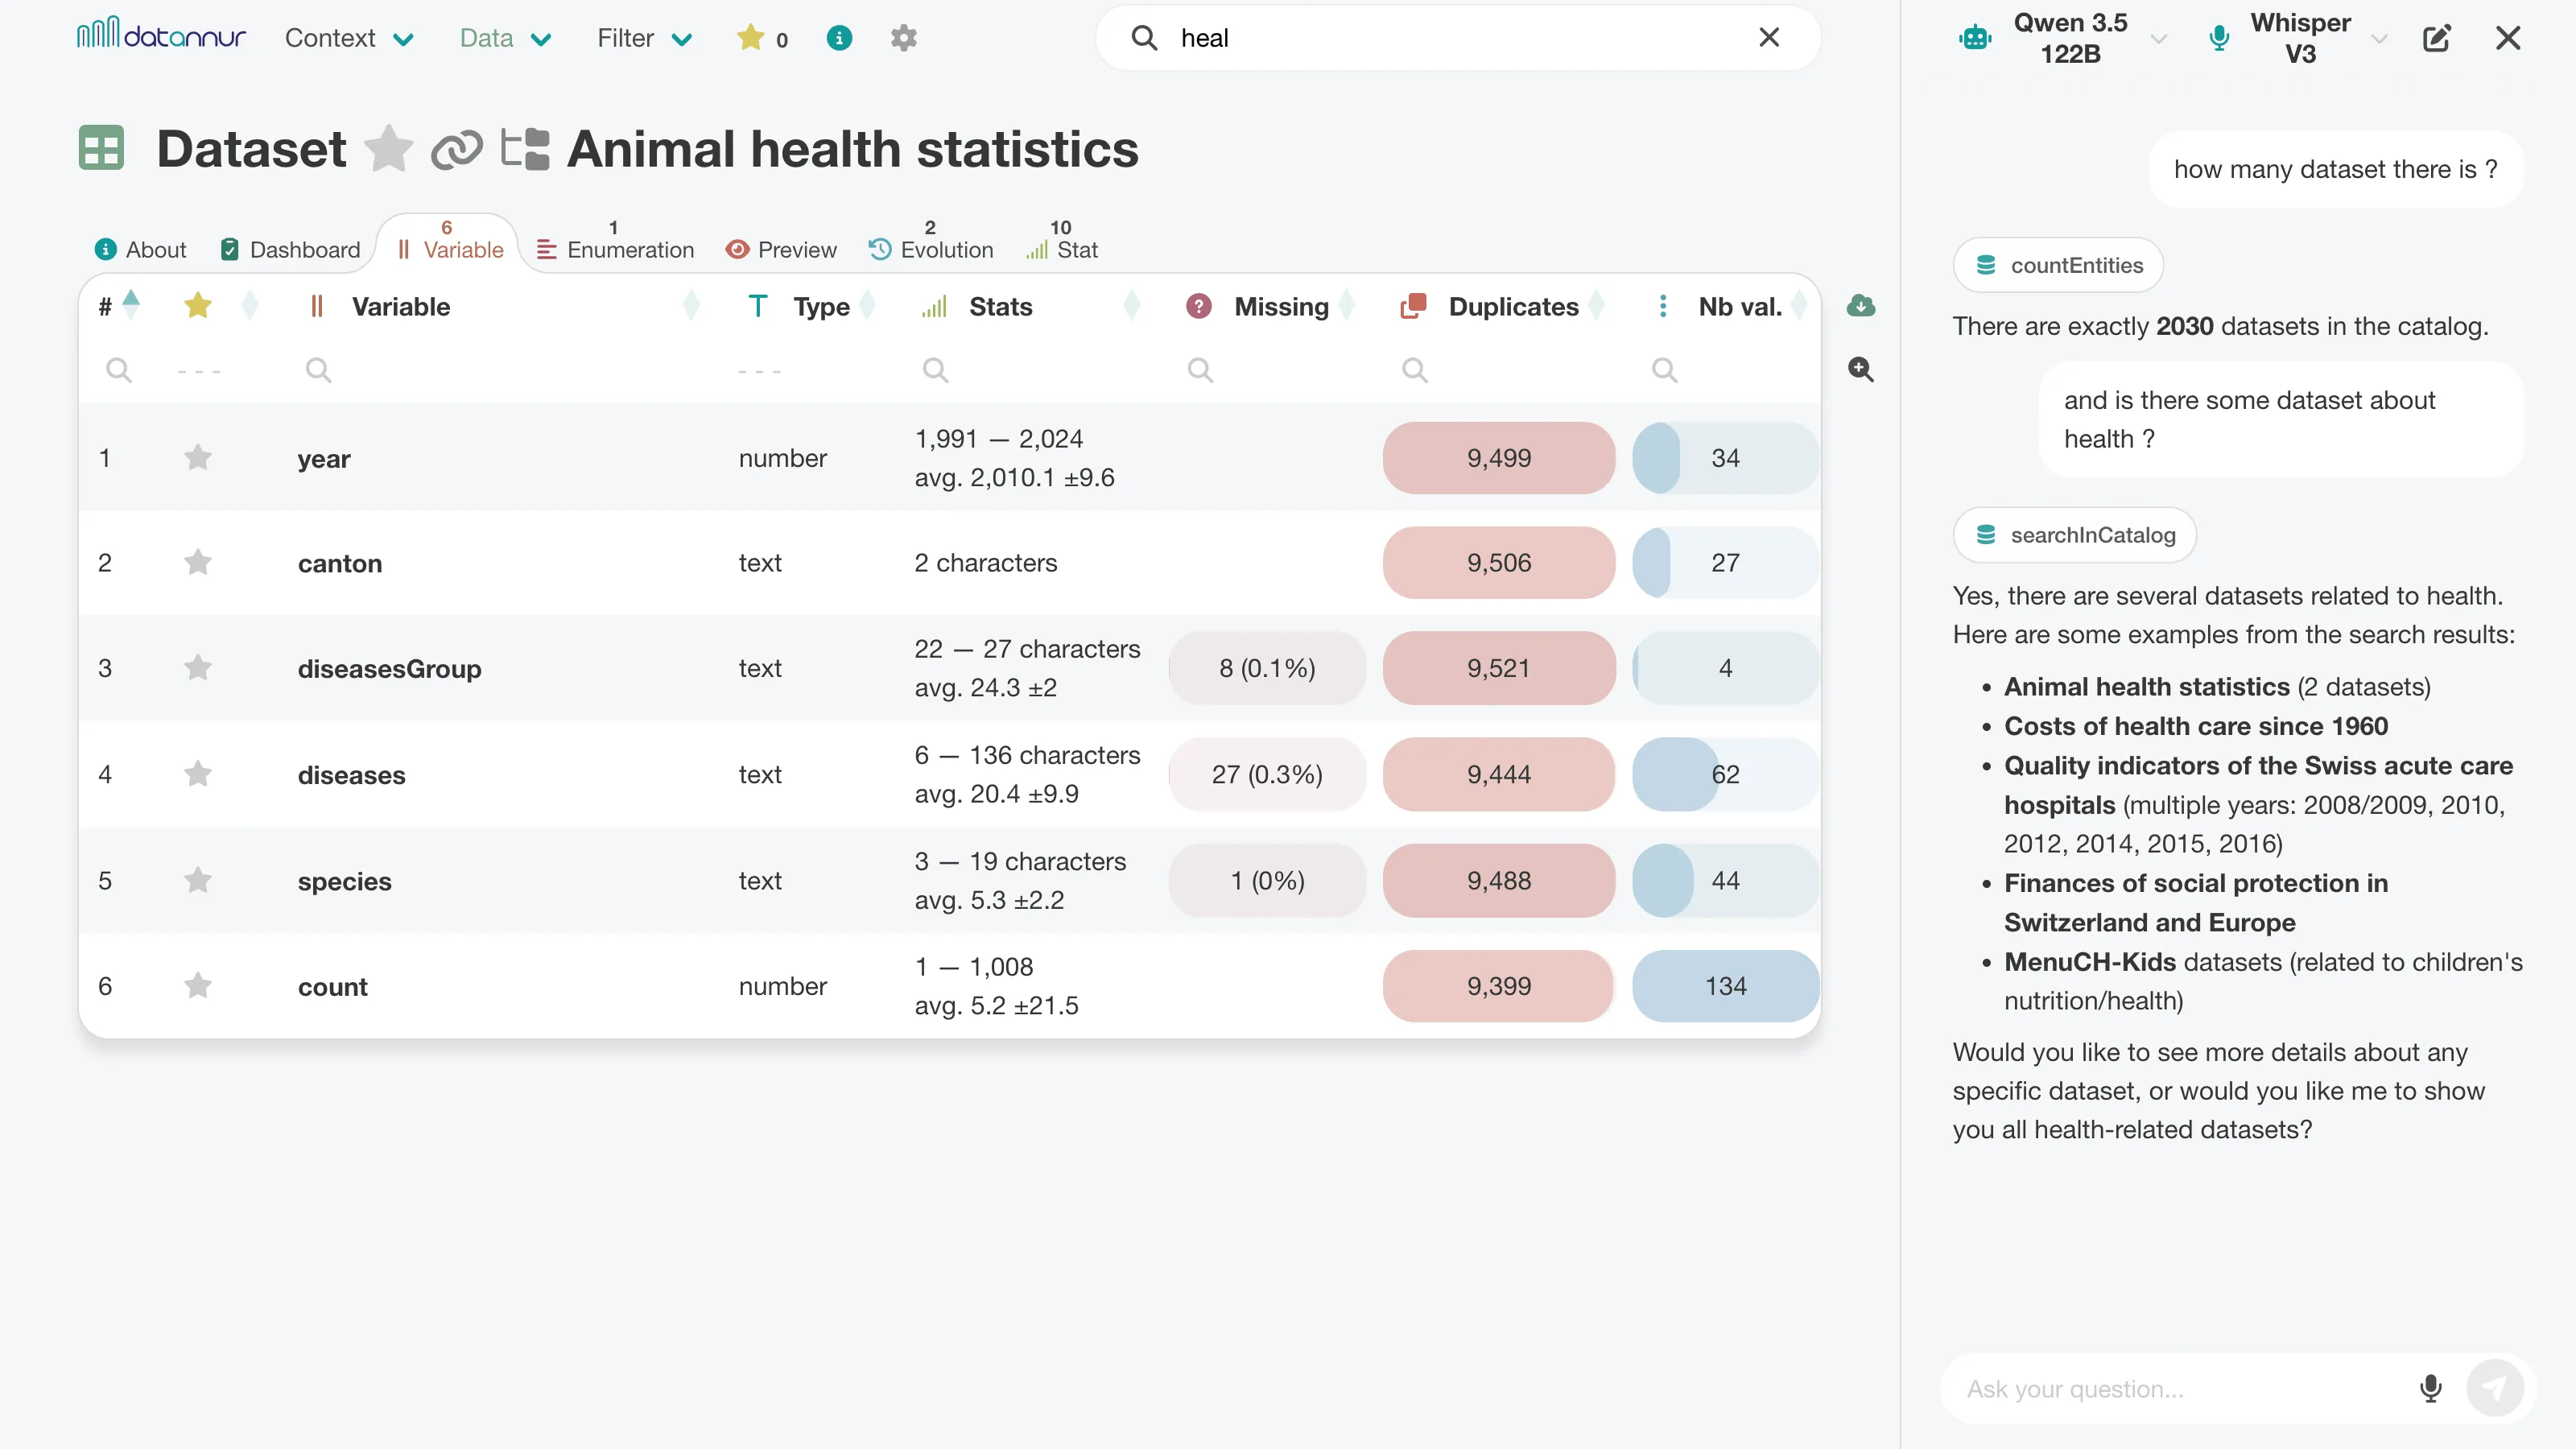
Task: Switch to the About tab
Action: [140, 249]
